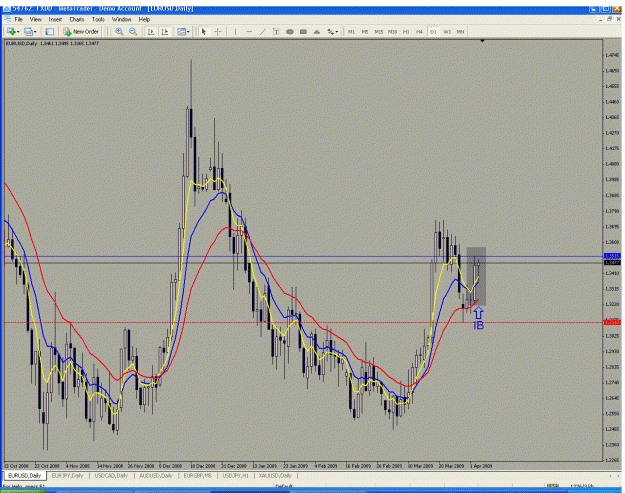
Task: Expand the new chart dropdown arrow
Action: tap(18, 32)
